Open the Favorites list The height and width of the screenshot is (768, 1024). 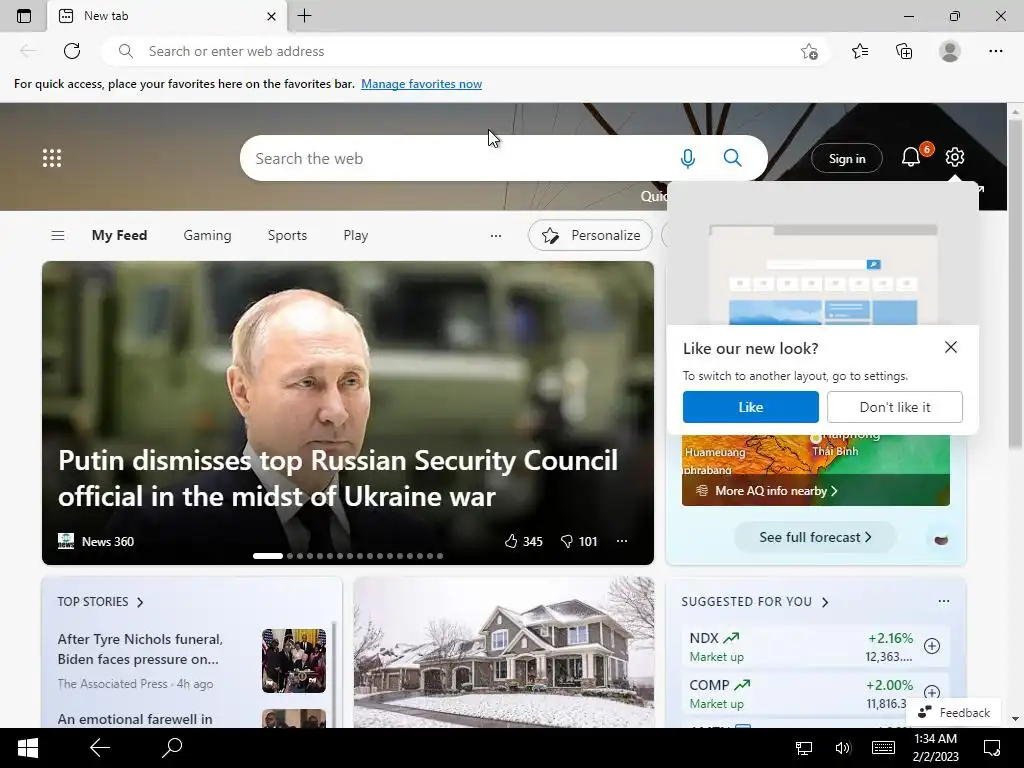860,51
